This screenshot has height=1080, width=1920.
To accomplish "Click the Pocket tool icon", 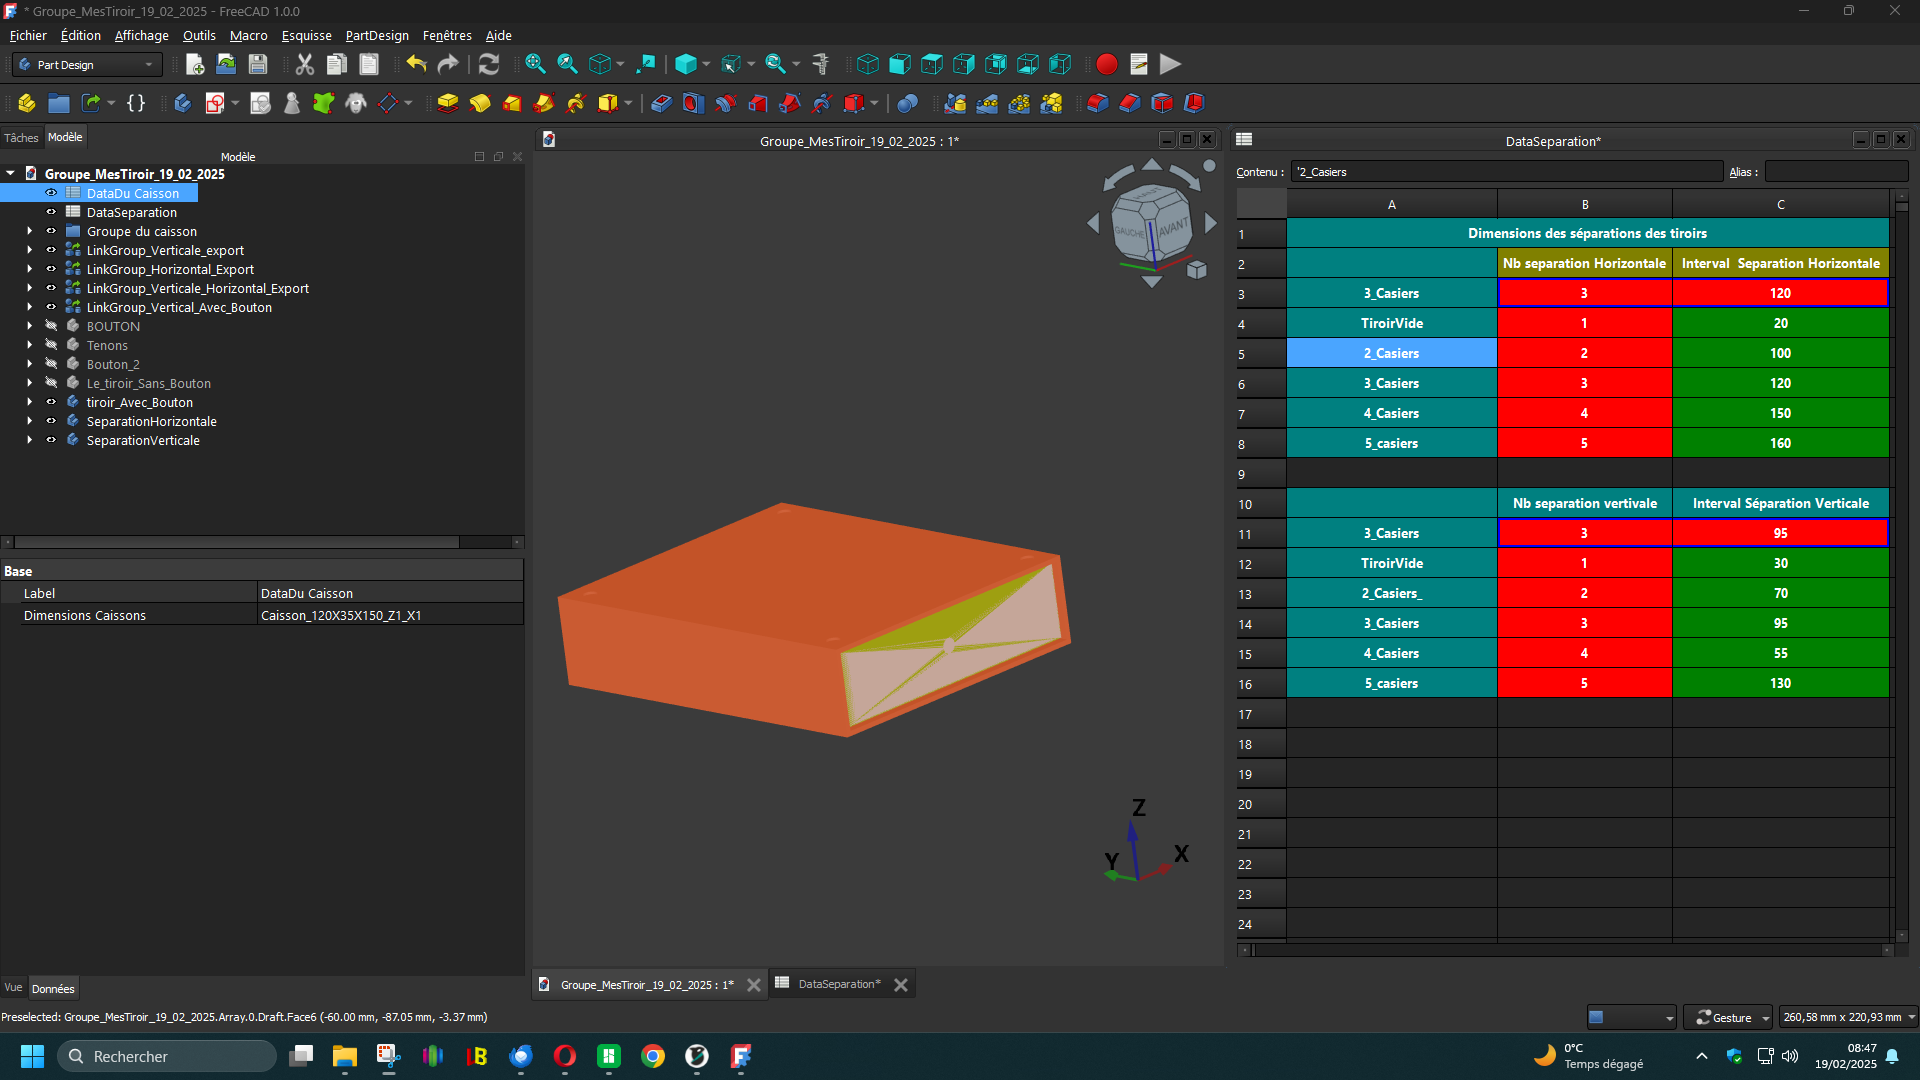I will click(661, 103).
